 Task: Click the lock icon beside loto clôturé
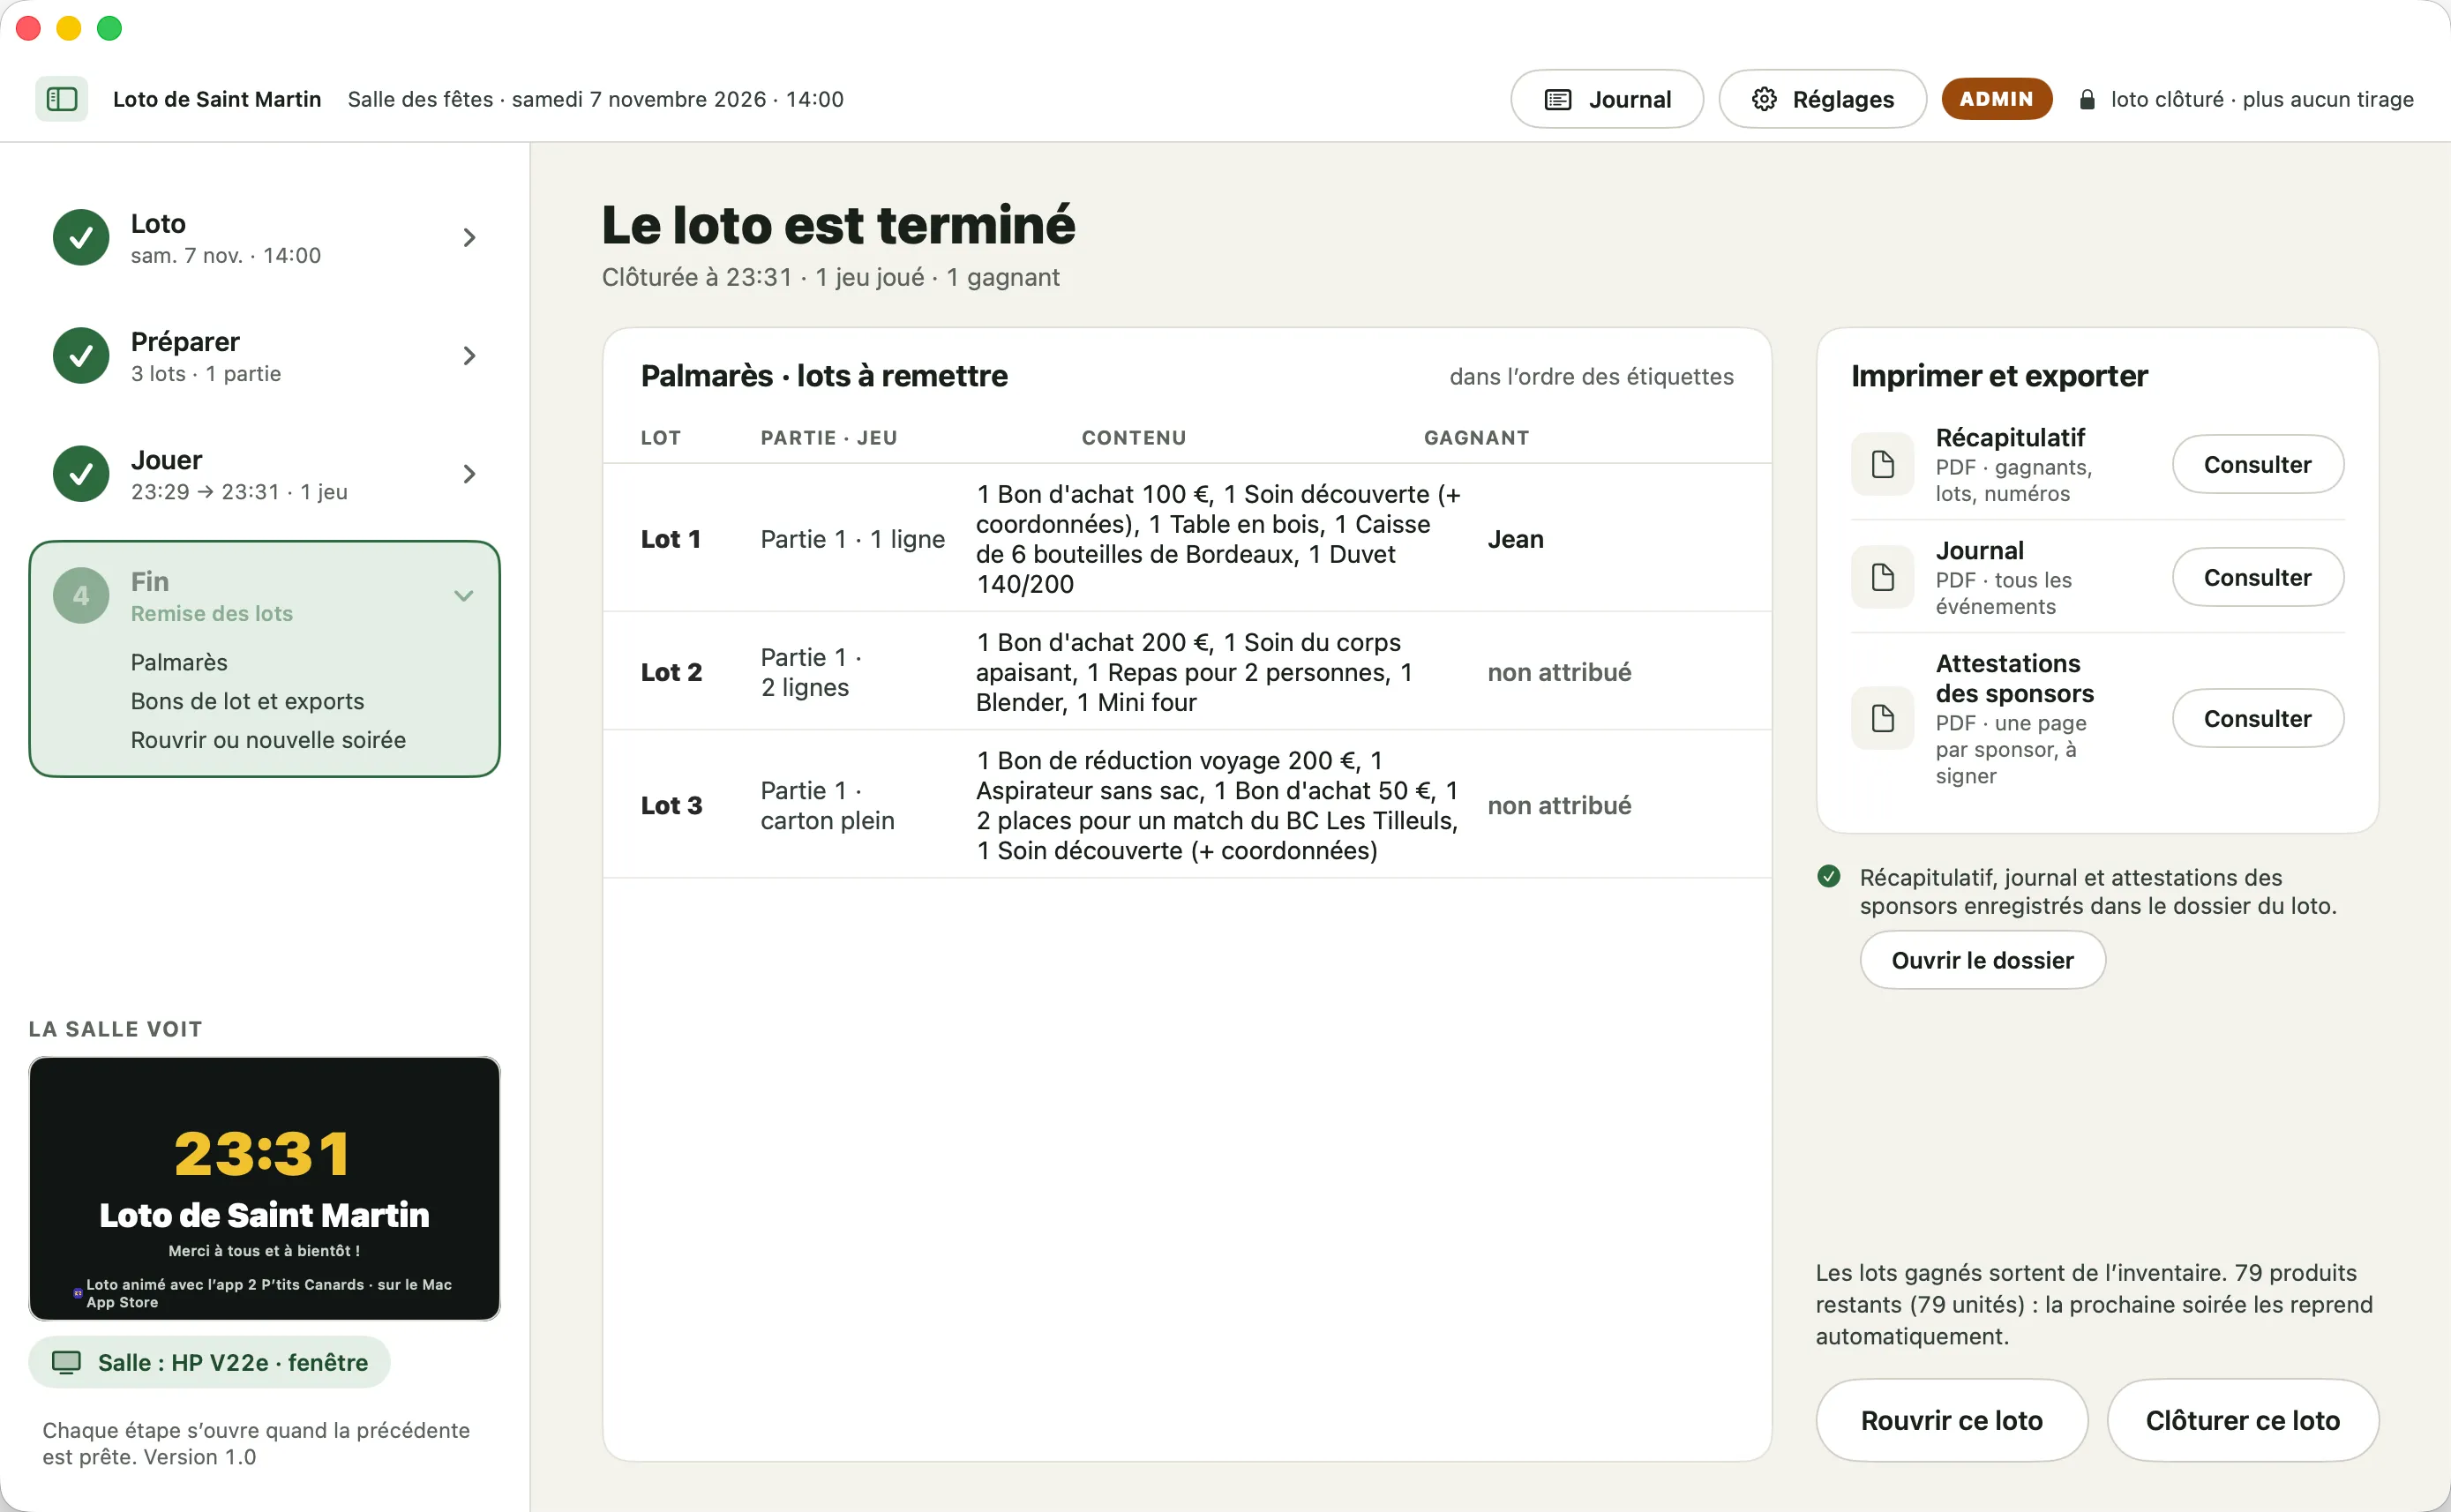[x=2087, y=99]
